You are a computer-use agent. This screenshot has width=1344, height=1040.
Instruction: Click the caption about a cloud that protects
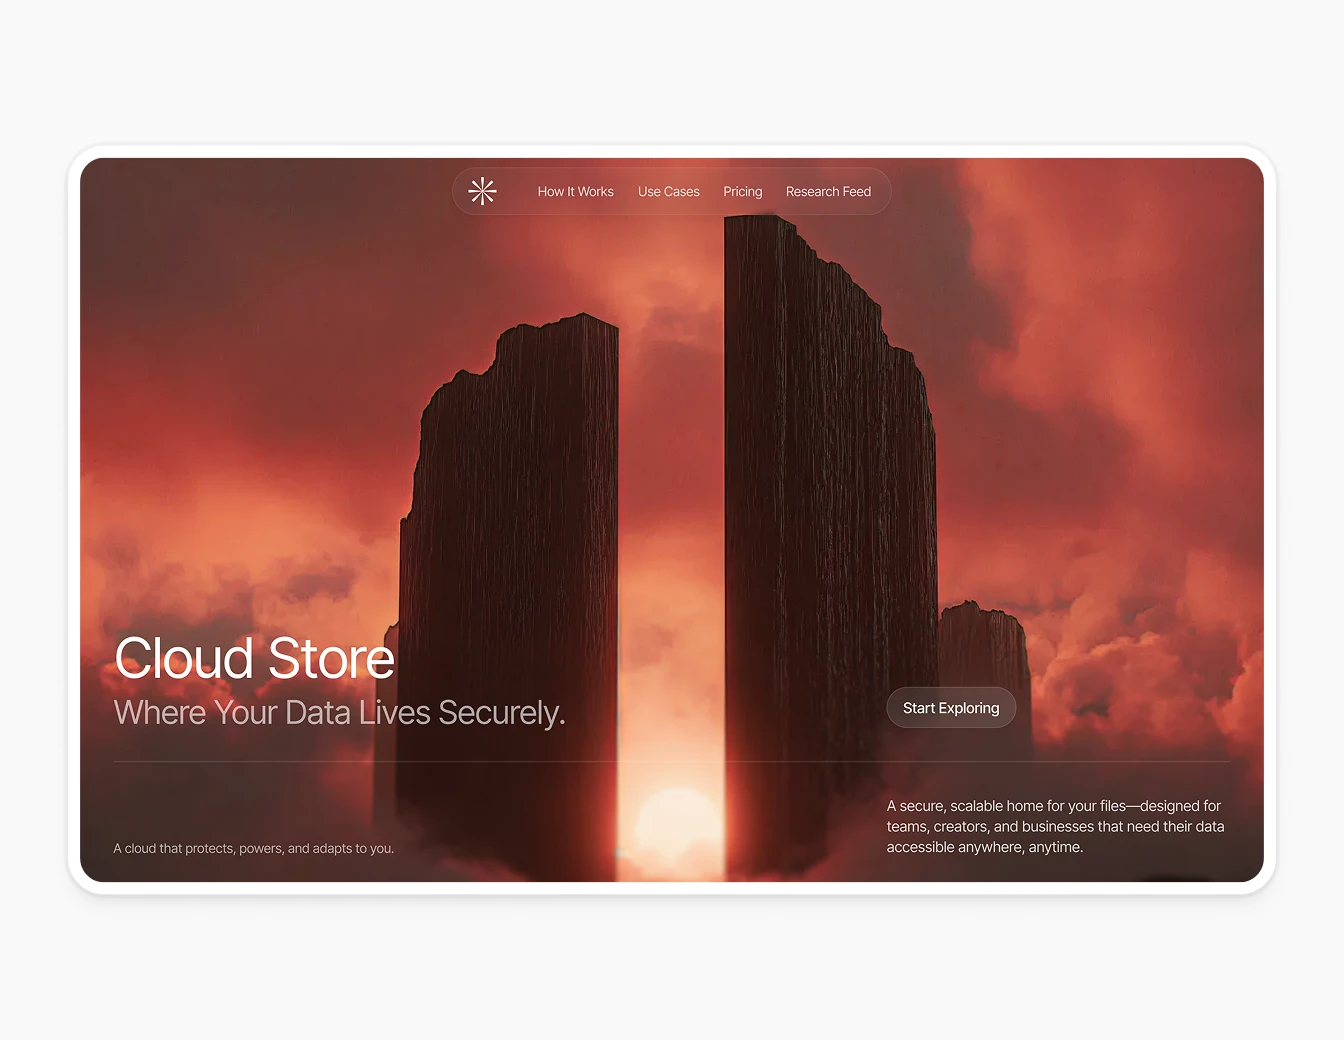coord(254,847)
